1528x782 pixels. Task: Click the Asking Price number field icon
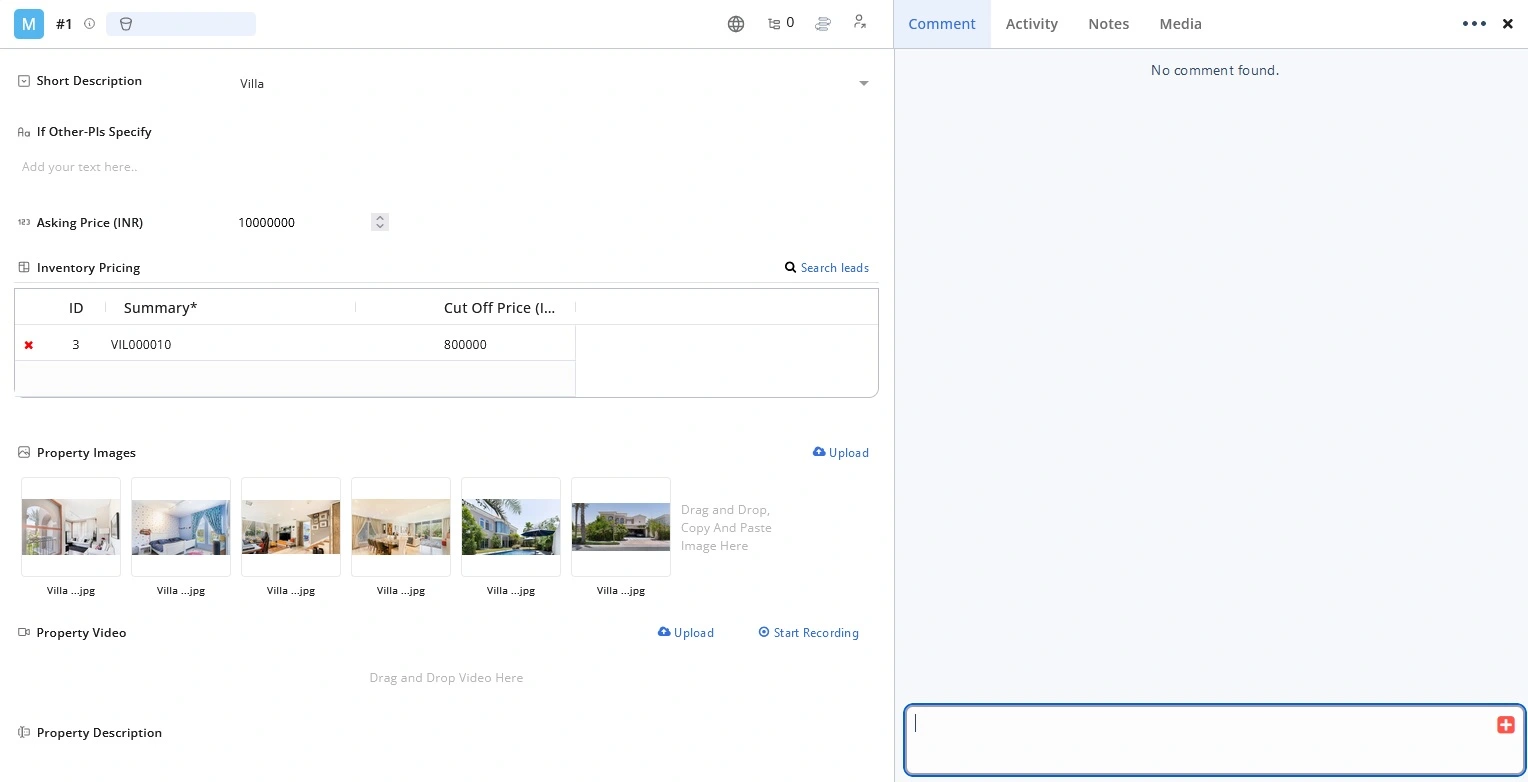pos(24,223)
